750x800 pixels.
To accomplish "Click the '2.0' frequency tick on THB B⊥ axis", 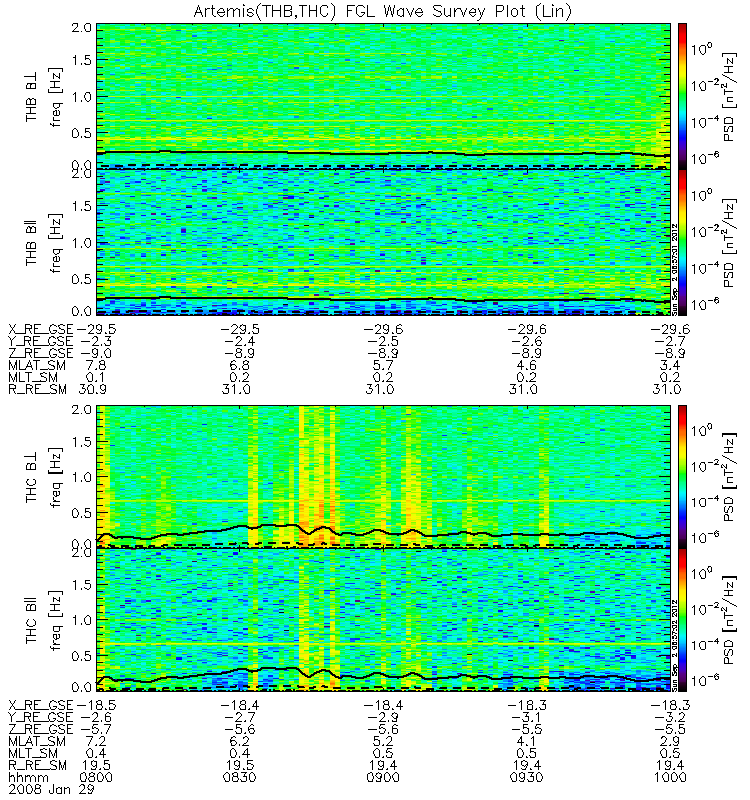I will 82,28.
